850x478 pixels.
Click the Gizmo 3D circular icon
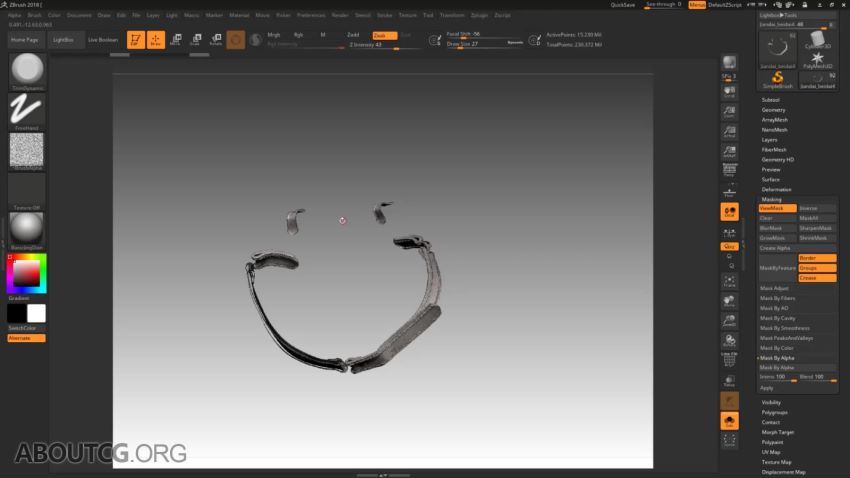tap(236, 40)
